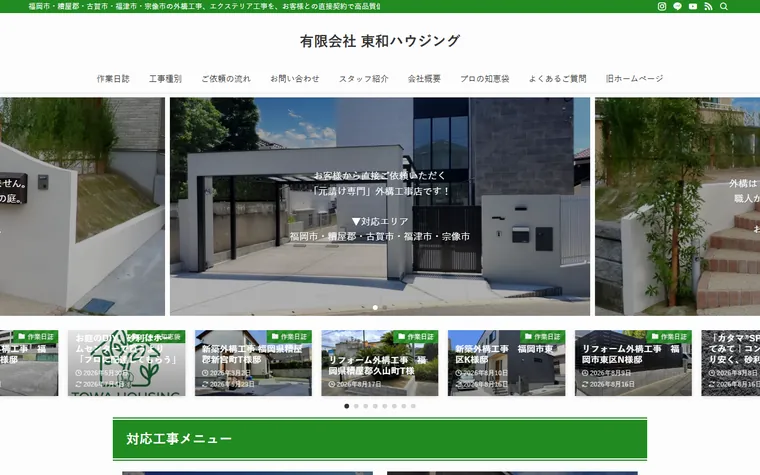
Task: Select the active black dot of post carousel
Action: point(347,406)
